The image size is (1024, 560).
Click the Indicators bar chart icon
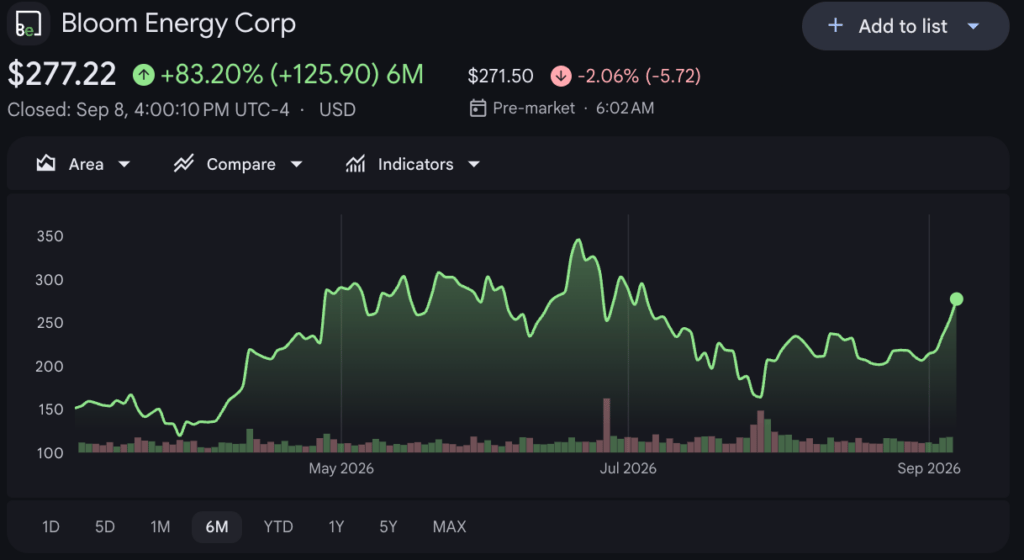[355, 164]
